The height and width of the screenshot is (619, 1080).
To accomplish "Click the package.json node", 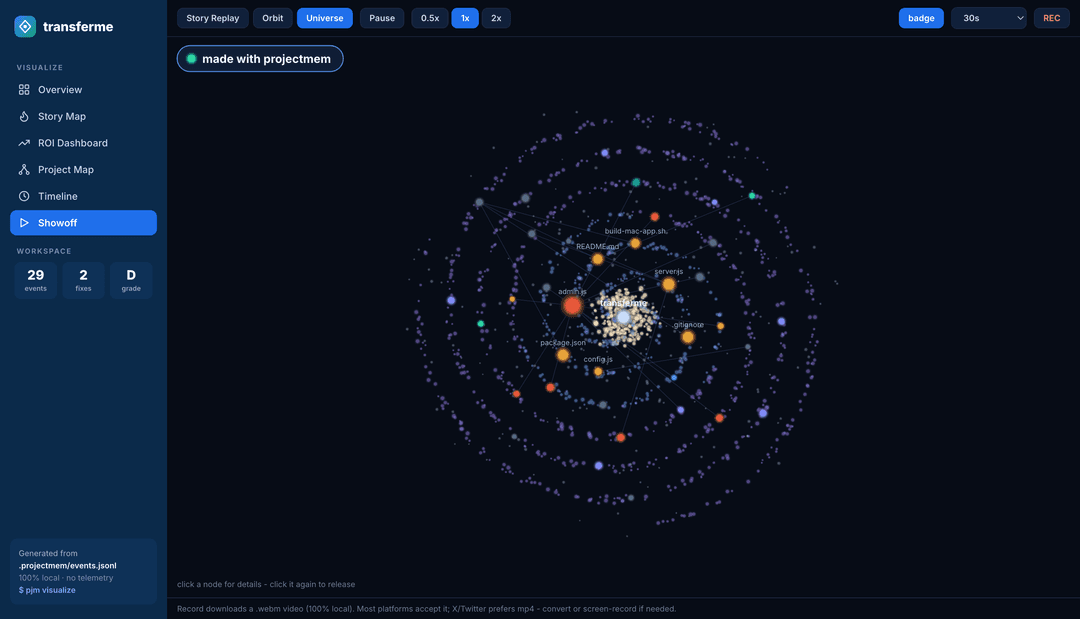I will coord(563,355).
